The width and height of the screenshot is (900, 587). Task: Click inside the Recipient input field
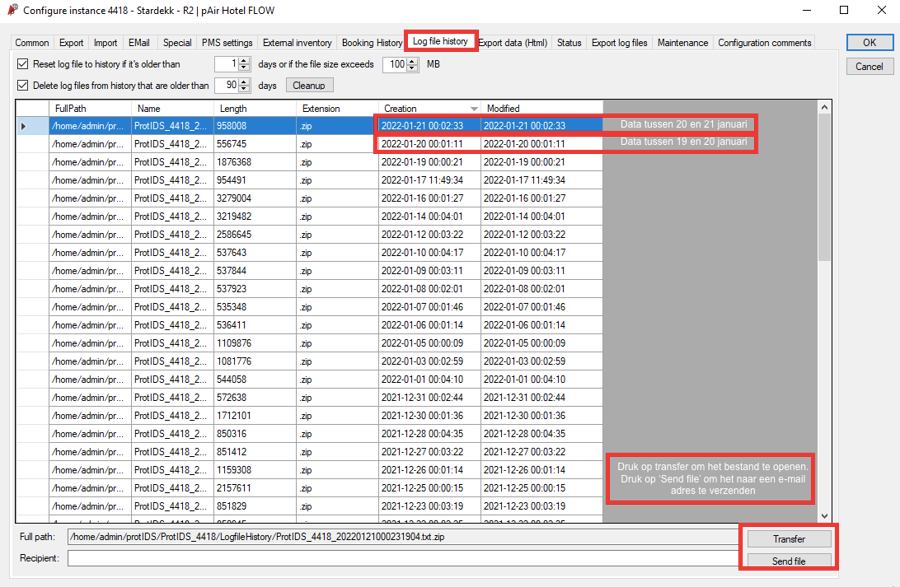[x=400, y=559]
